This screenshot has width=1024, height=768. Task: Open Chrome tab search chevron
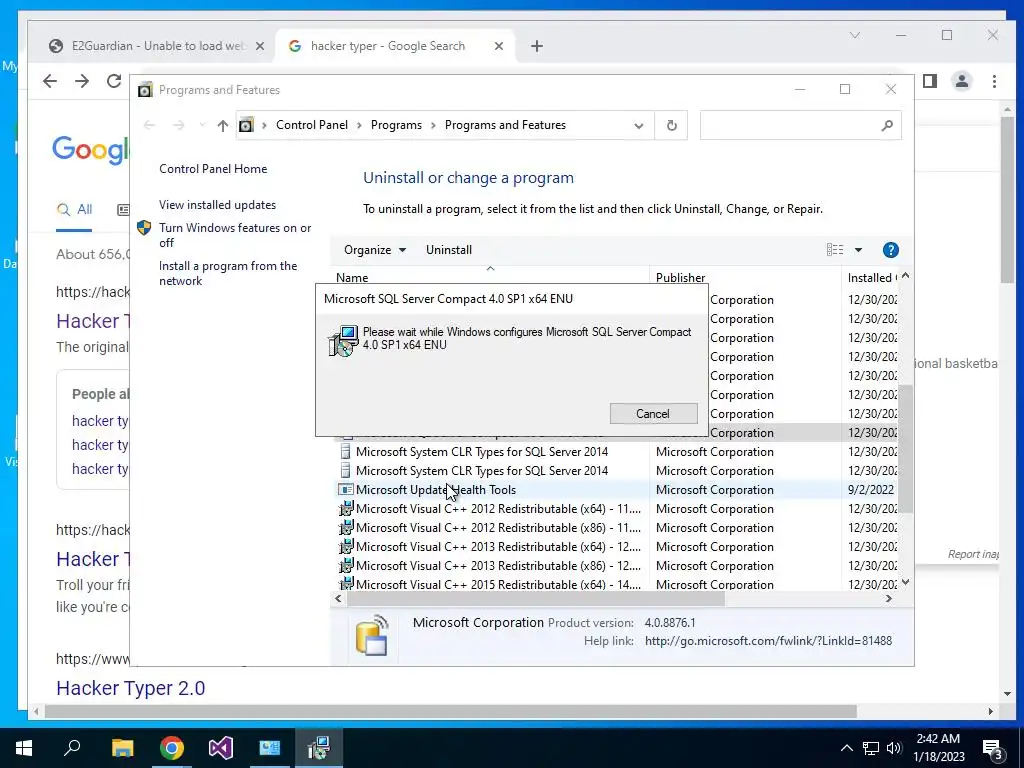point(855,35)
